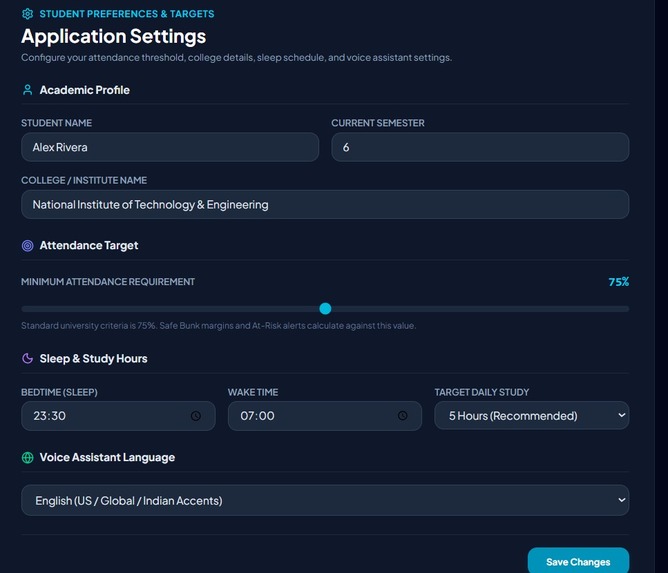Image resolution: width=668 pixels, height=573 pixels.
Task: Click the Target Daily Study label
Action: click(x=482, y=392)
